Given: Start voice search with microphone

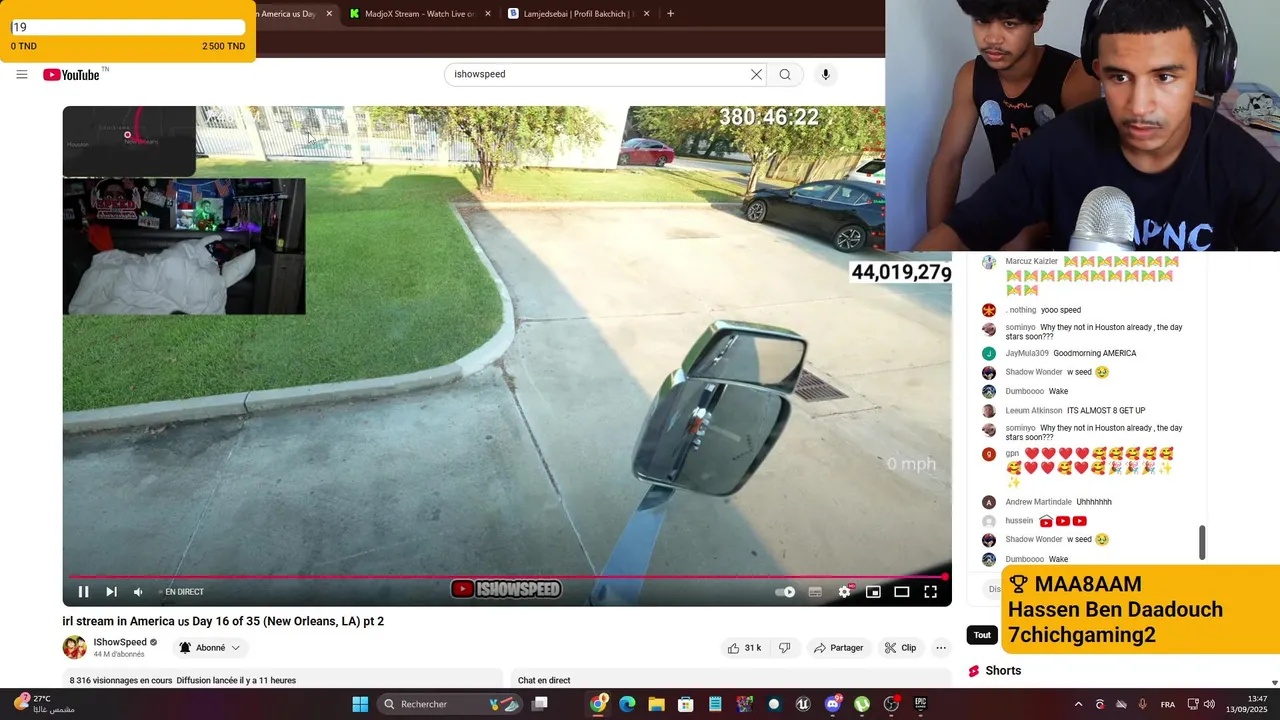Looking at the screenshot, I should (825, 74).
